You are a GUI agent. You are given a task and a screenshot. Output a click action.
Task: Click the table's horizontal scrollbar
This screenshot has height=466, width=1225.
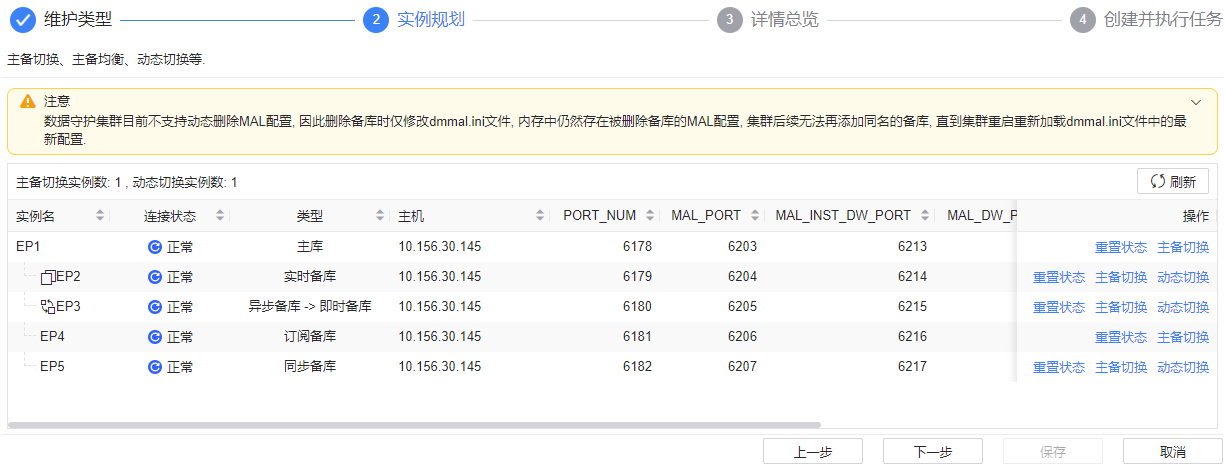[x=414, y=425]
